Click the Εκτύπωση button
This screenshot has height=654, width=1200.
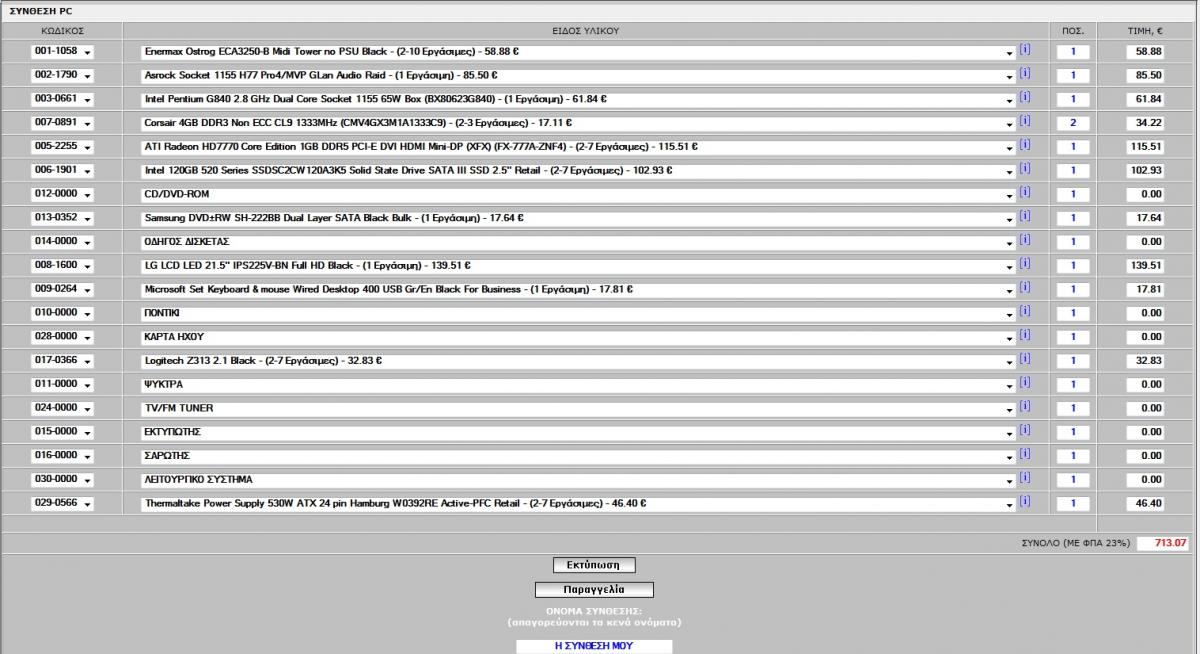[594, 566]
